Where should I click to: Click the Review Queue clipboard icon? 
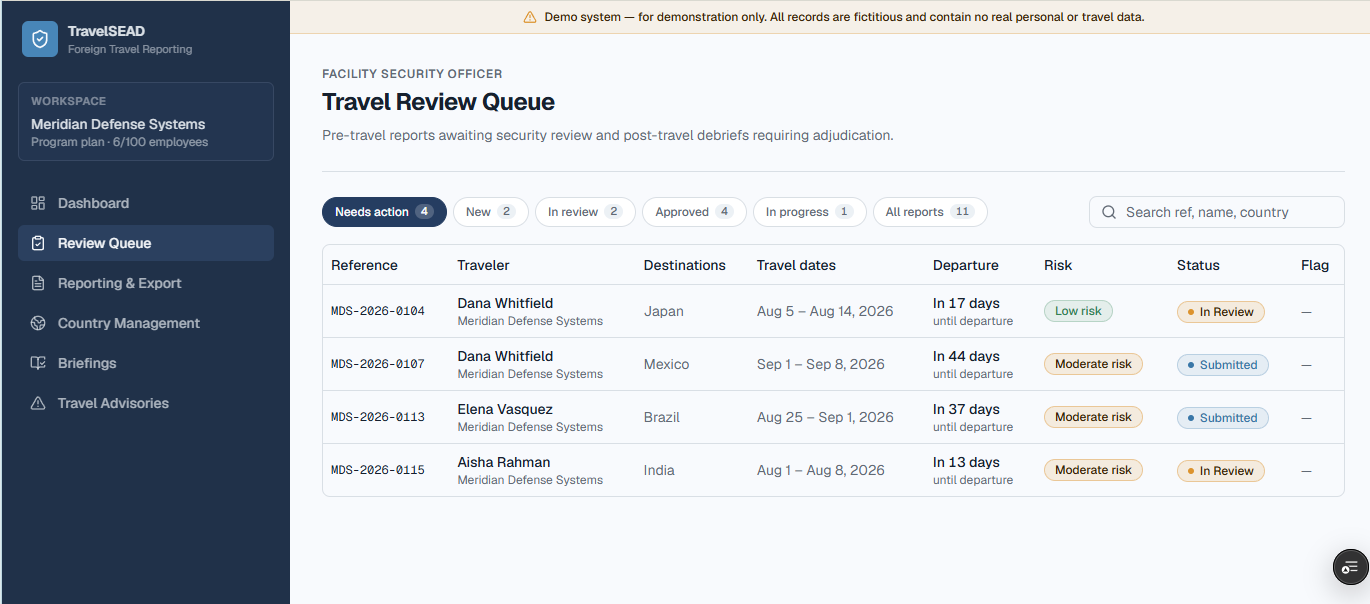pyautogui.click(x=38, y=243)
